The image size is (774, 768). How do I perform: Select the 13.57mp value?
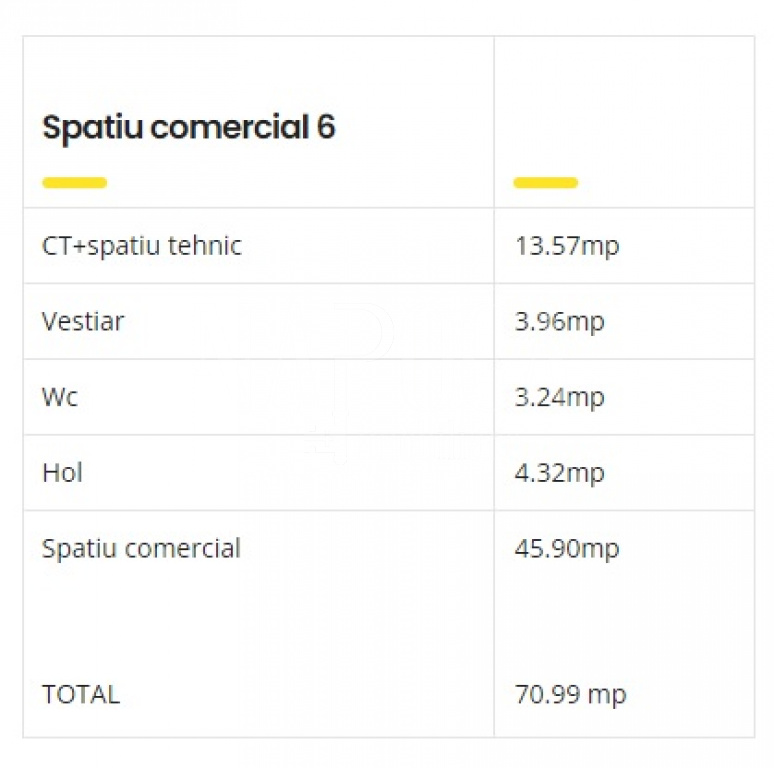(x=567, y=246)
